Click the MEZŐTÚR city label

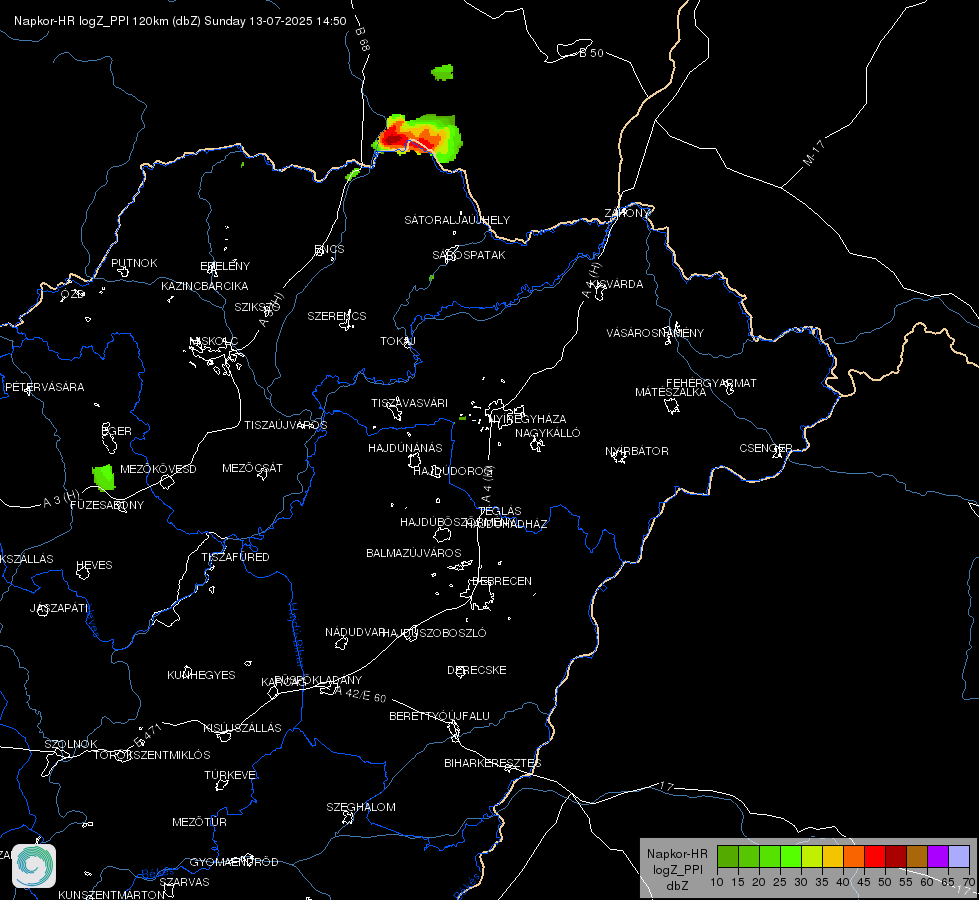click(200, 822)
